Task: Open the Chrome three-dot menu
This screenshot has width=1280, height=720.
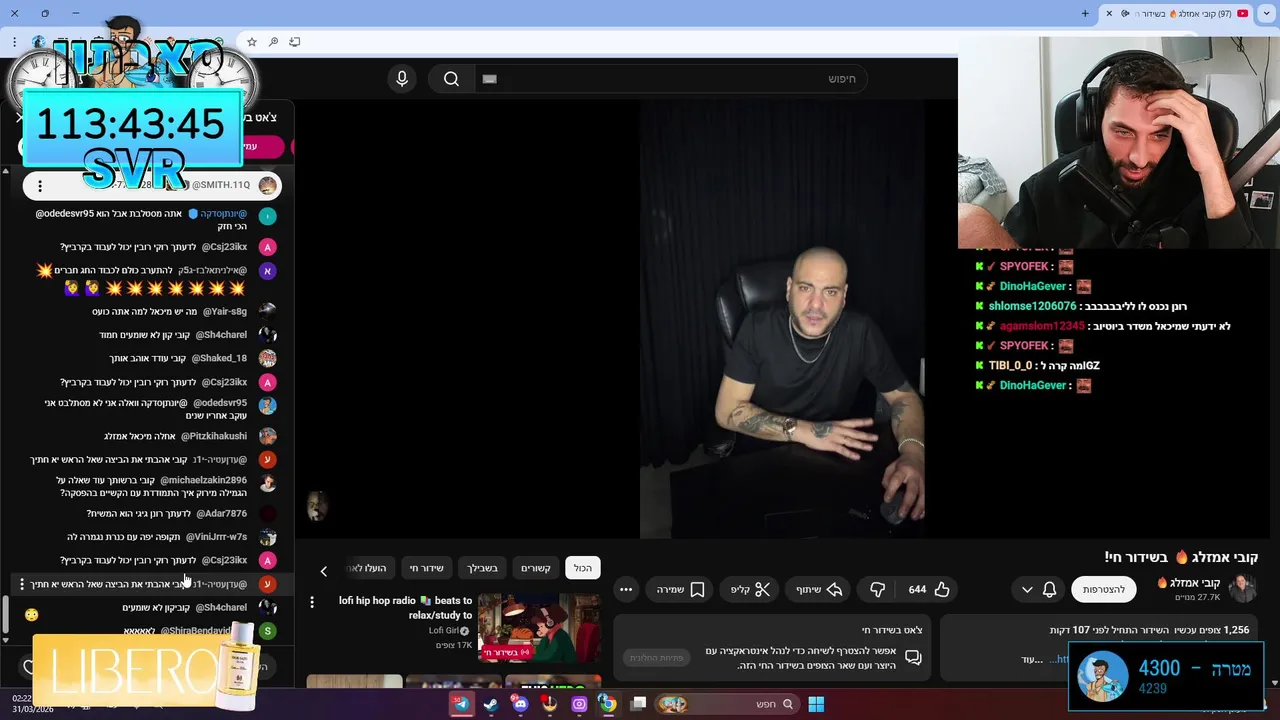Action: click(x=14, y=42)
